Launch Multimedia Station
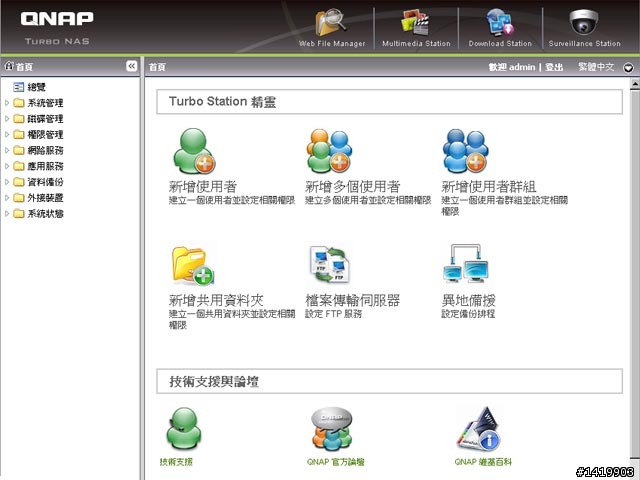This screenshot has width=640, height=480. [416, 28]
